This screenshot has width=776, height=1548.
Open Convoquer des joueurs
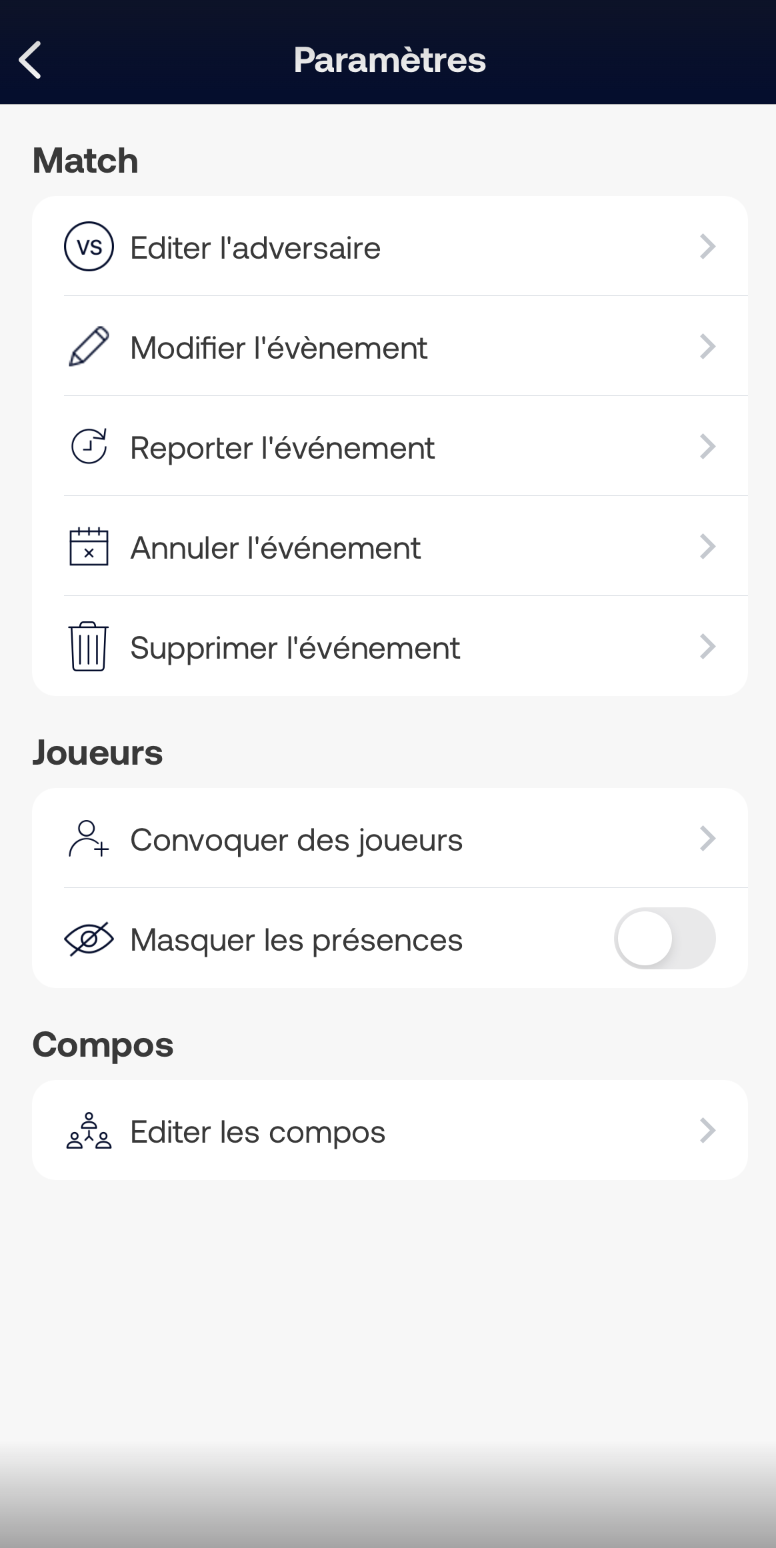point(390,838)
